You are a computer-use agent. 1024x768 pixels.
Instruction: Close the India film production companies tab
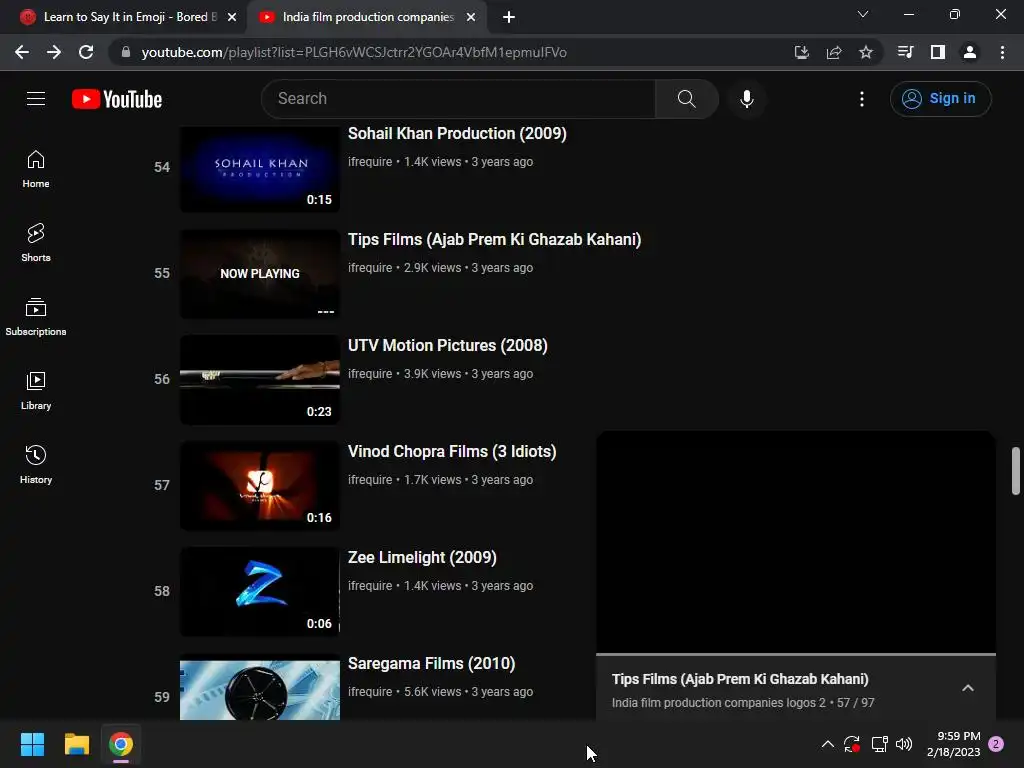pyautogui.click(x=471, y=17)
